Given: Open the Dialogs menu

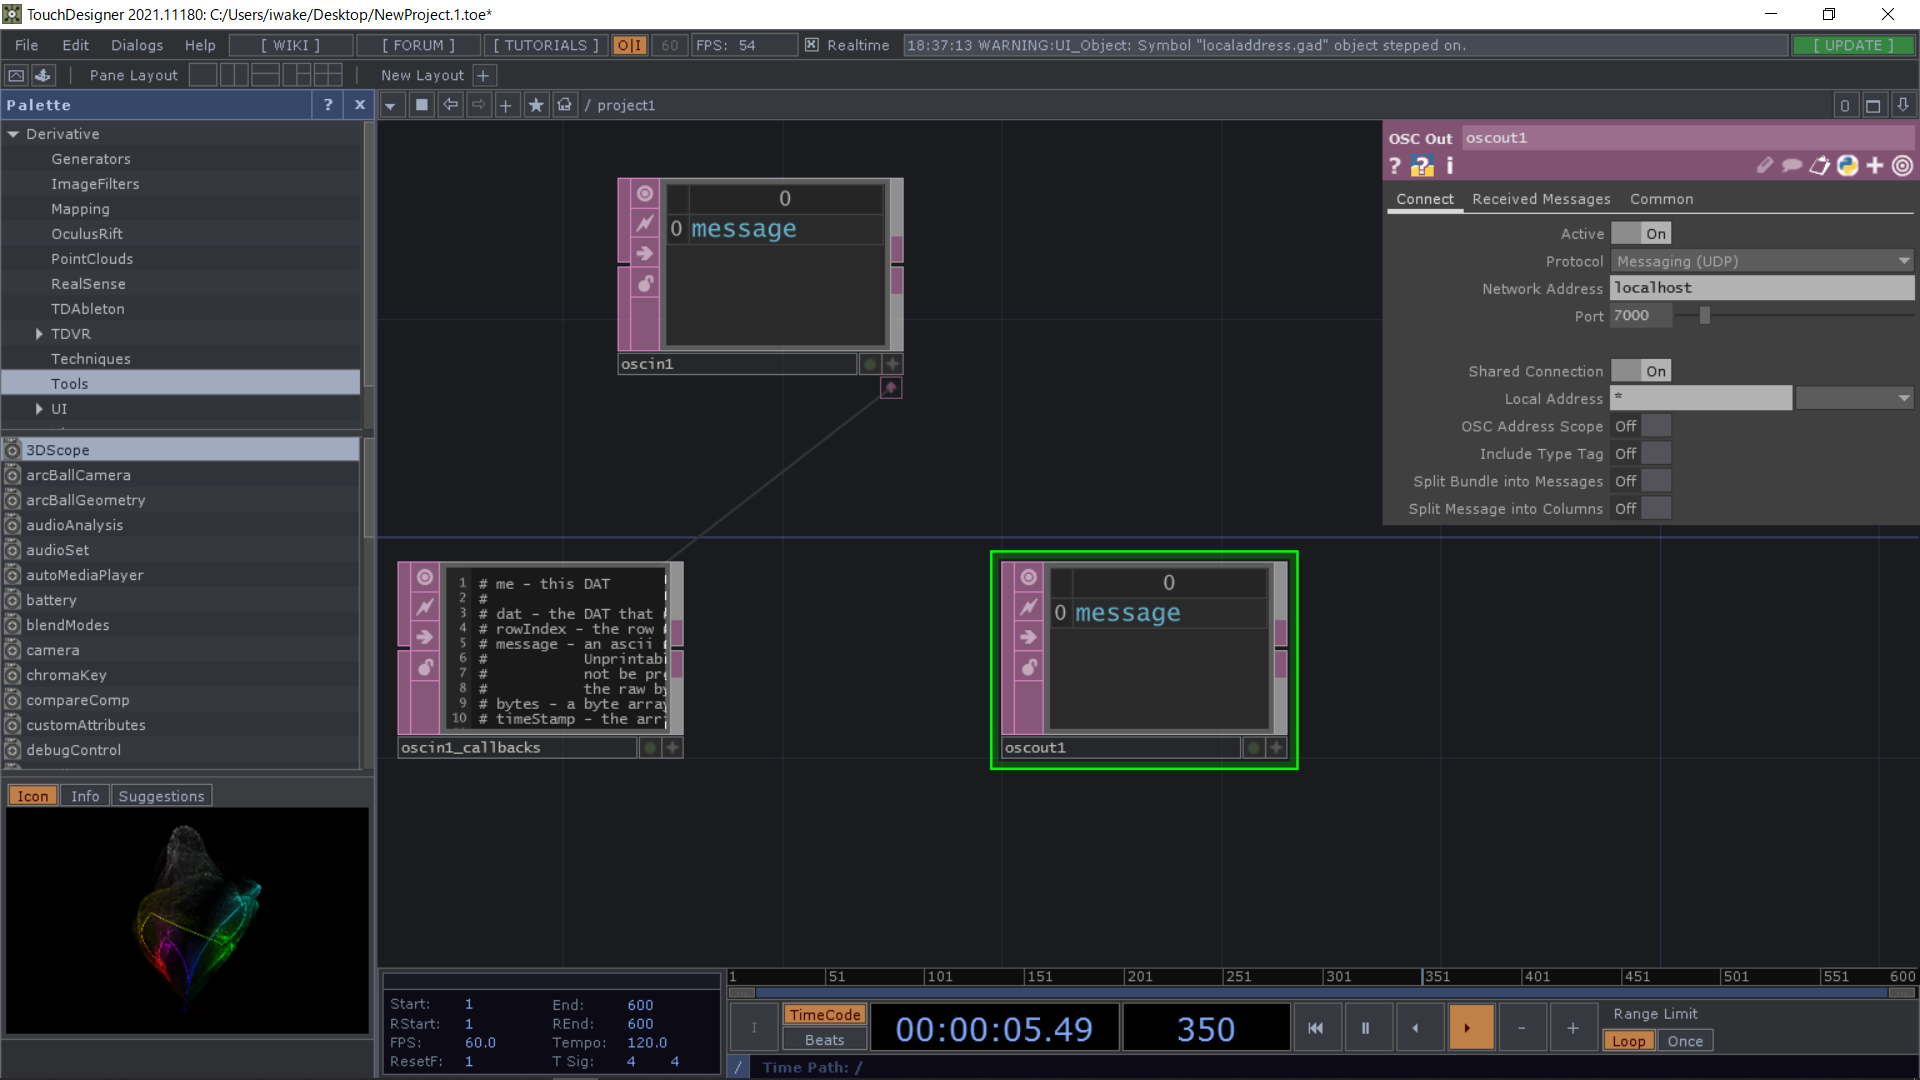Looking at the screenshot, I should (136, 45).
